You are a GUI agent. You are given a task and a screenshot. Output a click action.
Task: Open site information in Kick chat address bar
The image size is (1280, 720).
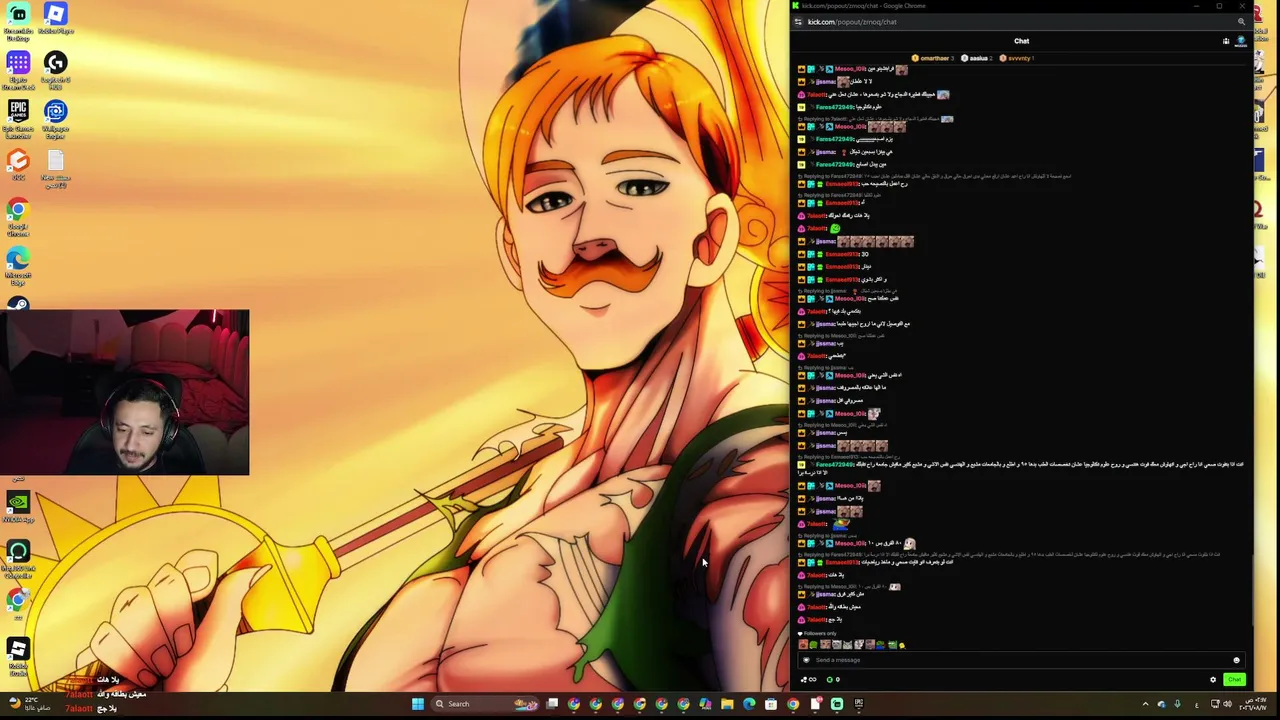pos(798,22)
